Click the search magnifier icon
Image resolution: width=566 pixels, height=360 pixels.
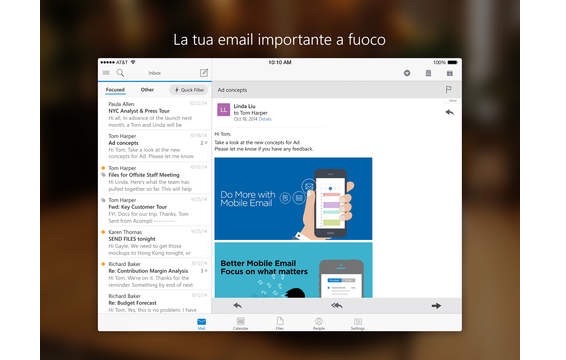[x=120, y=73]
